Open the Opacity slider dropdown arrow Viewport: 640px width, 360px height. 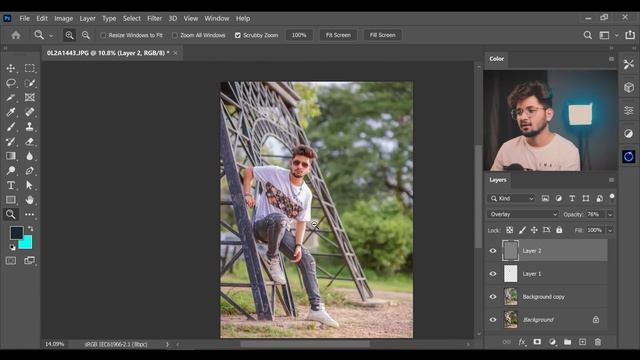tap(610, 214)
